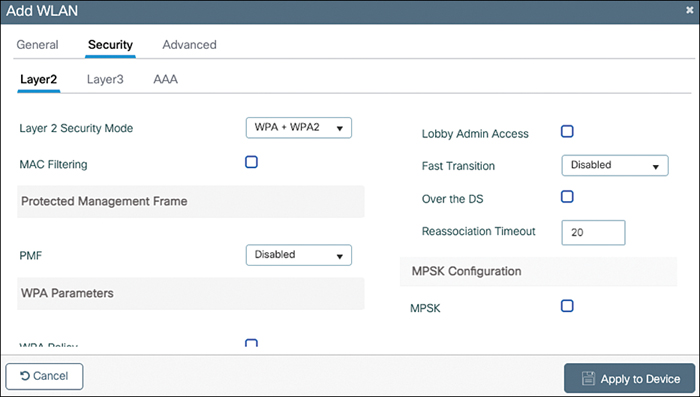Switch to the General tab
Screen dimensions: 700x397
coord(38,45)
